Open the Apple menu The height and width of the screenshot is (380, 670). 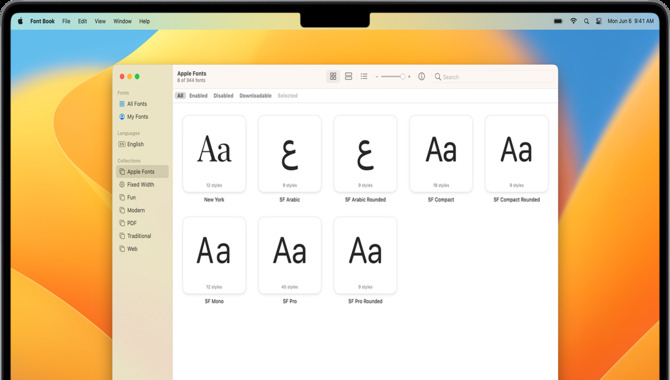click(20, 21)
